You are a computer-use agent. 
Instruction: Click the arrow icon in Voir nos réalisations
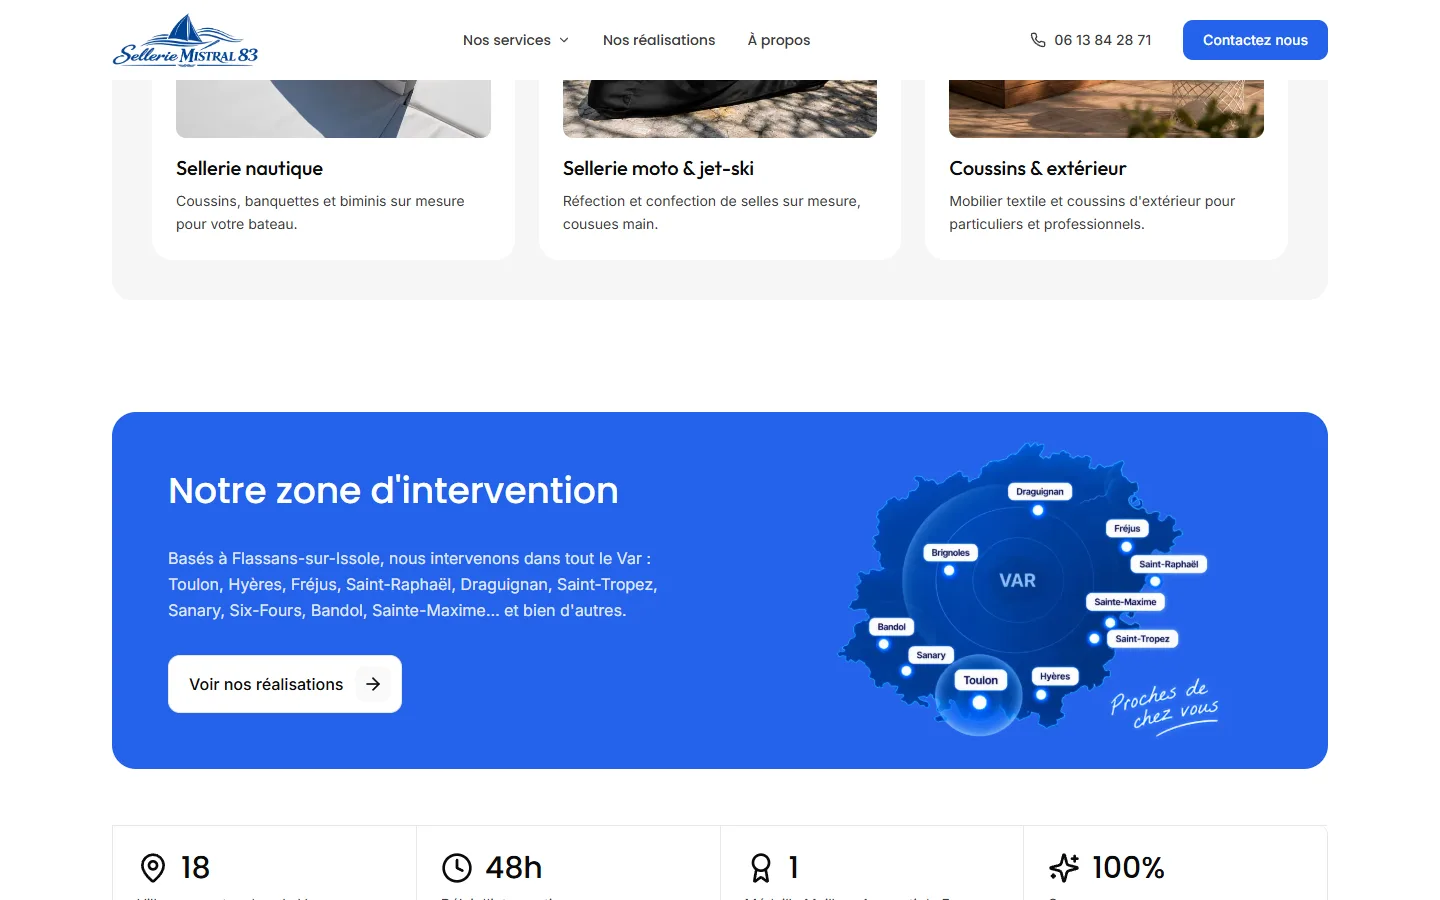click(x=373, y=684)
